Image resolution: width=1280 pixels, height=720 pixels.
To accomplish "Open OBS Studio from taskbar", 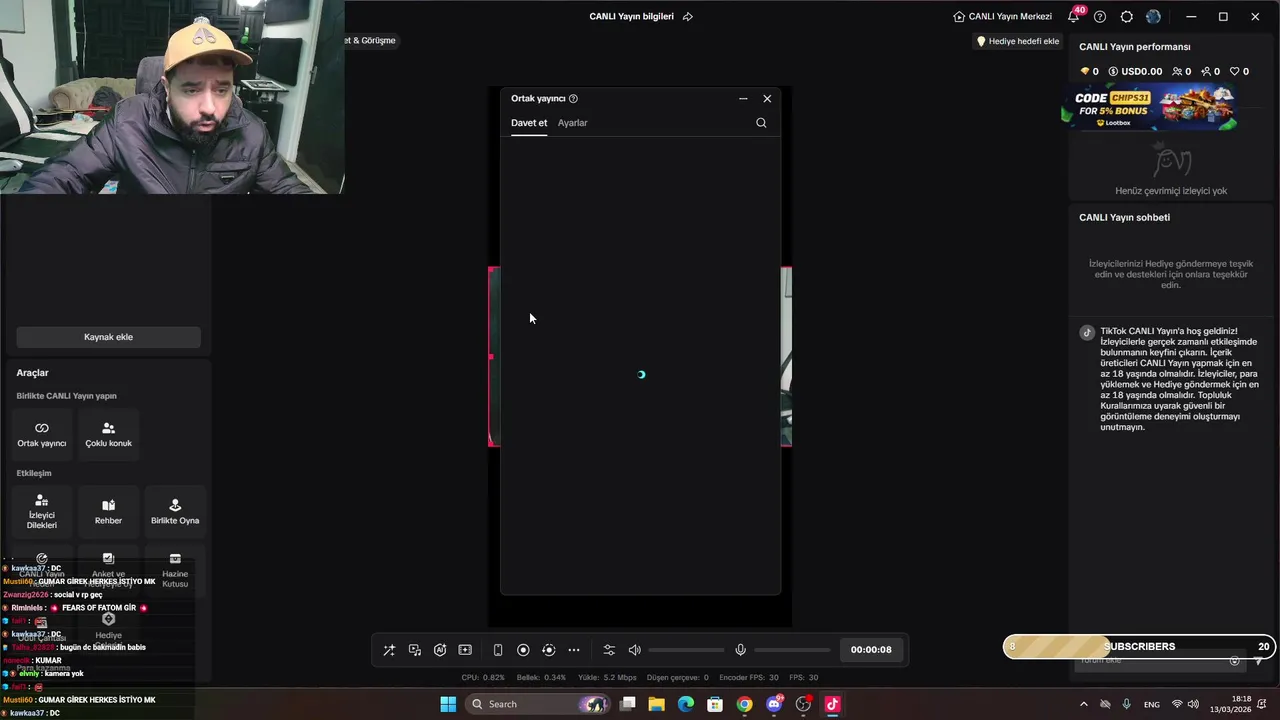I will [803, 704].
